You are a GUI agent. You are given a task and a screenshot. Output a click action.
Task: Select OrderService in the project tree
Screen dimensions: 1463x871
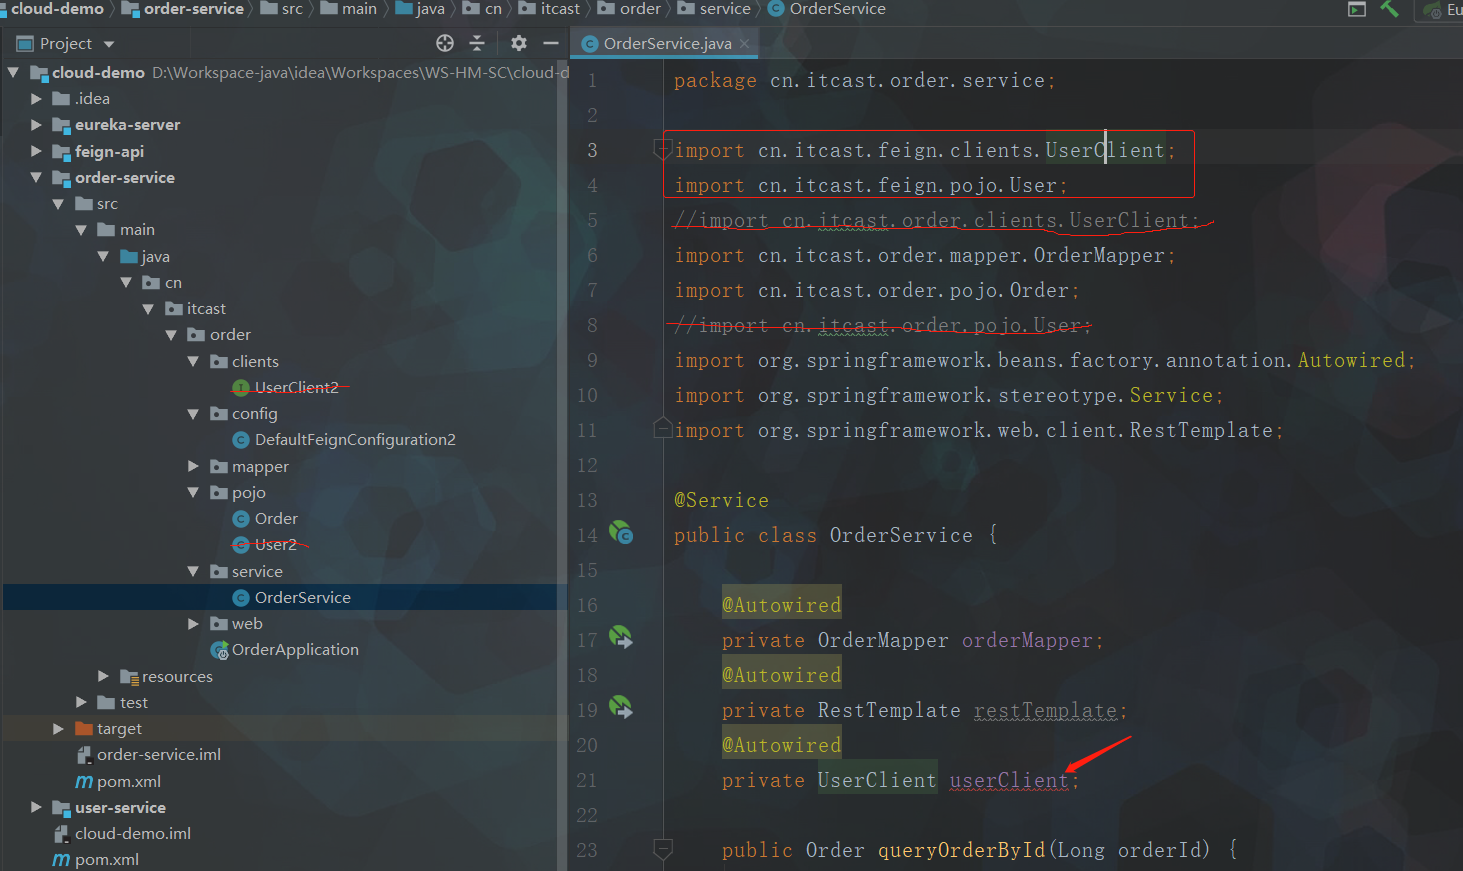[x=302, y=598]
